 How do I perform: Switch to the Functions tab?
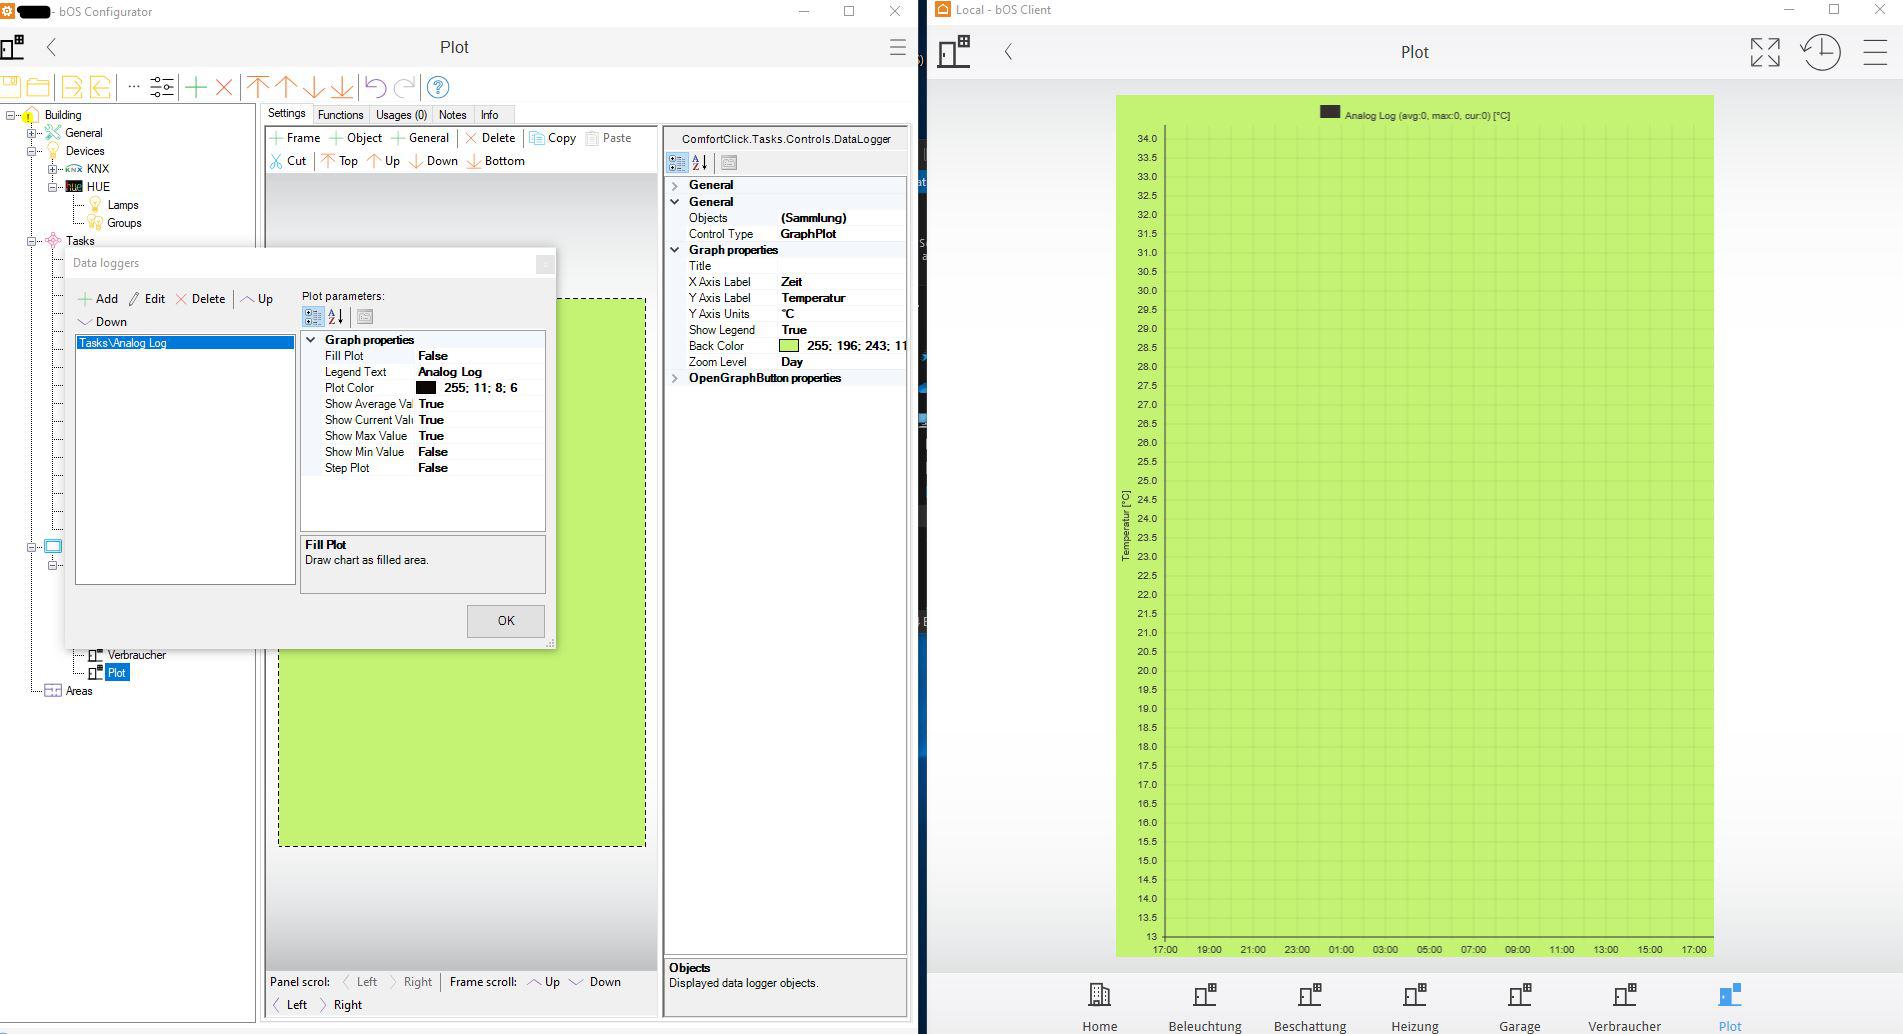340,115
